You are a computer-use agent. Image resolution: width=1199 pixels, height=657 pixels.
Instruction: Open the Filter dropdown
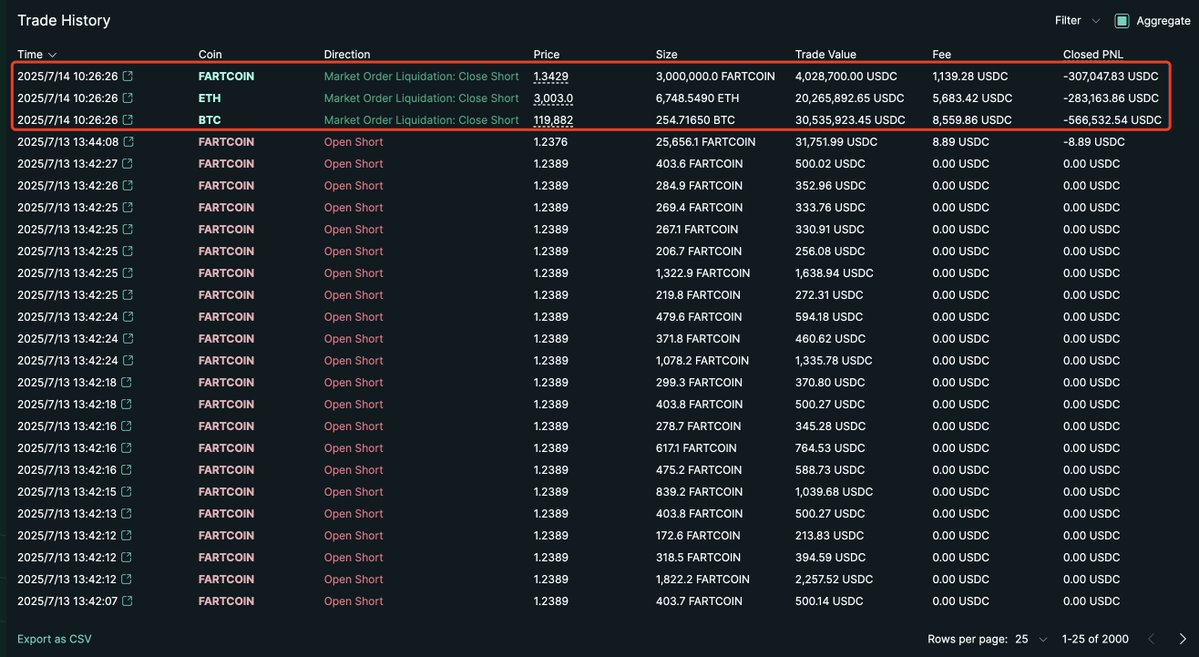pyautogui.click(x=1077, y=21)
